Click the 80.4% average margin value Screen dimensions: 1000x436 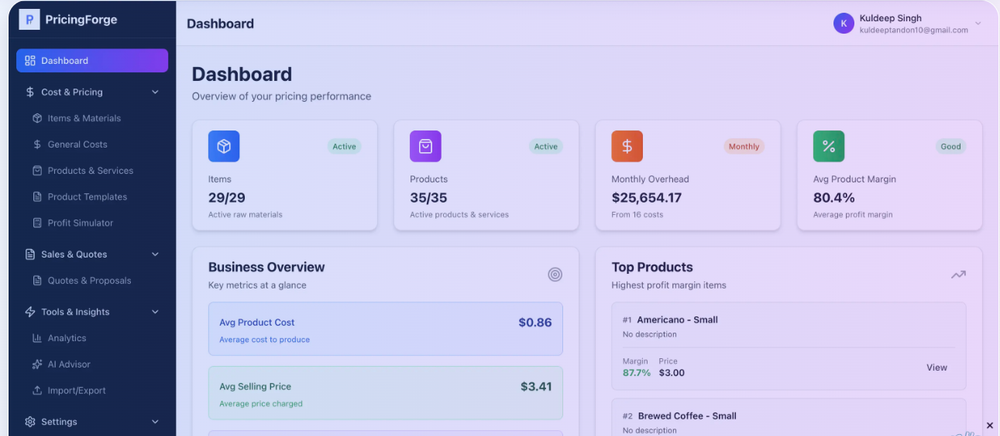(834, 198)
